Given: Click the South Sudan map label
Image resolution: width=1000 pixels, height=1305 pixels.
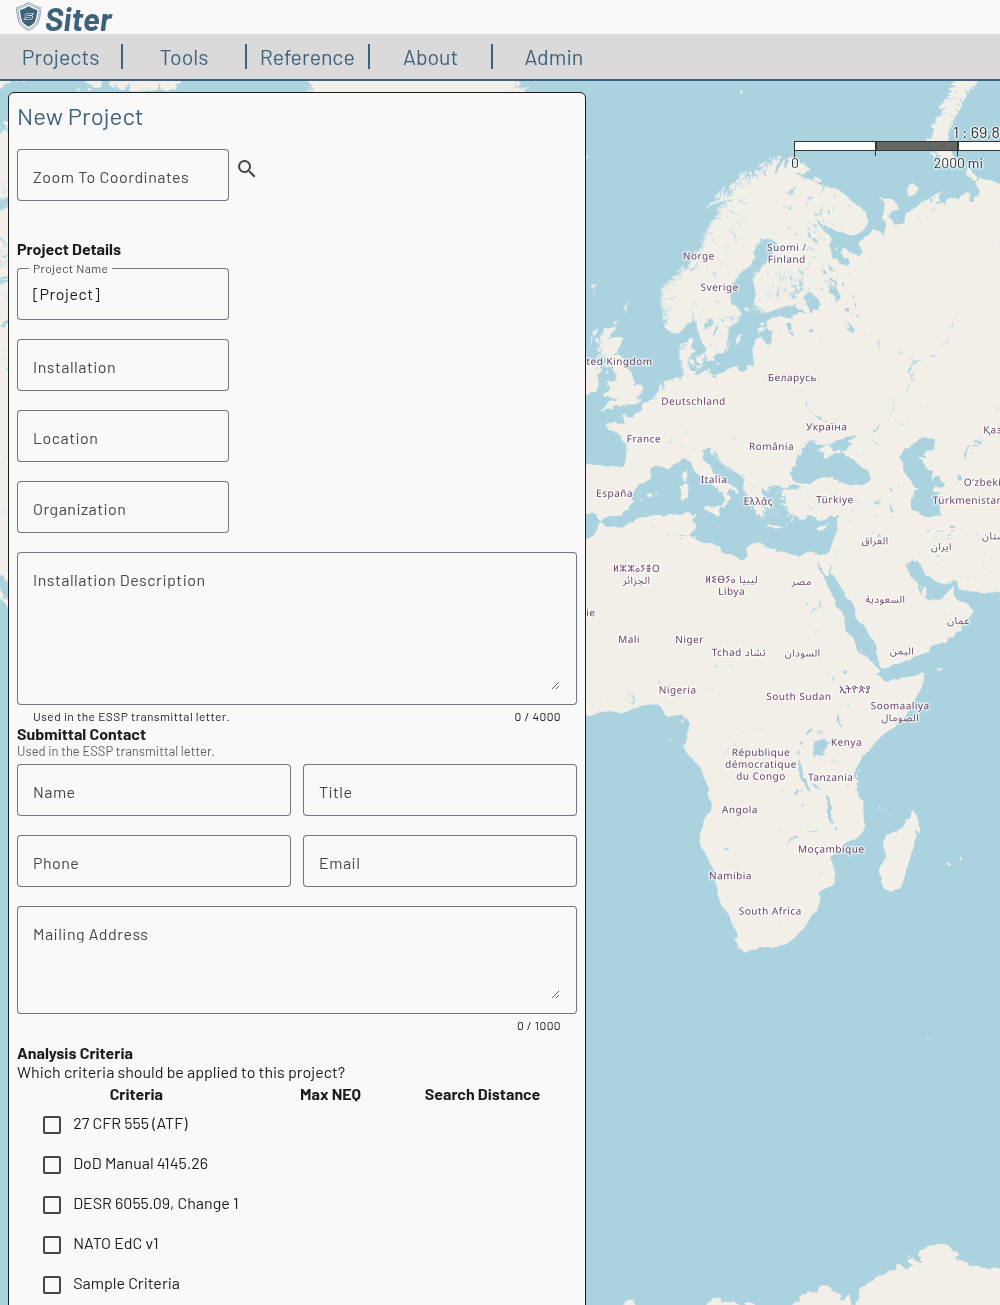Looking at the screenshot, I should click(x=798, y=696).
